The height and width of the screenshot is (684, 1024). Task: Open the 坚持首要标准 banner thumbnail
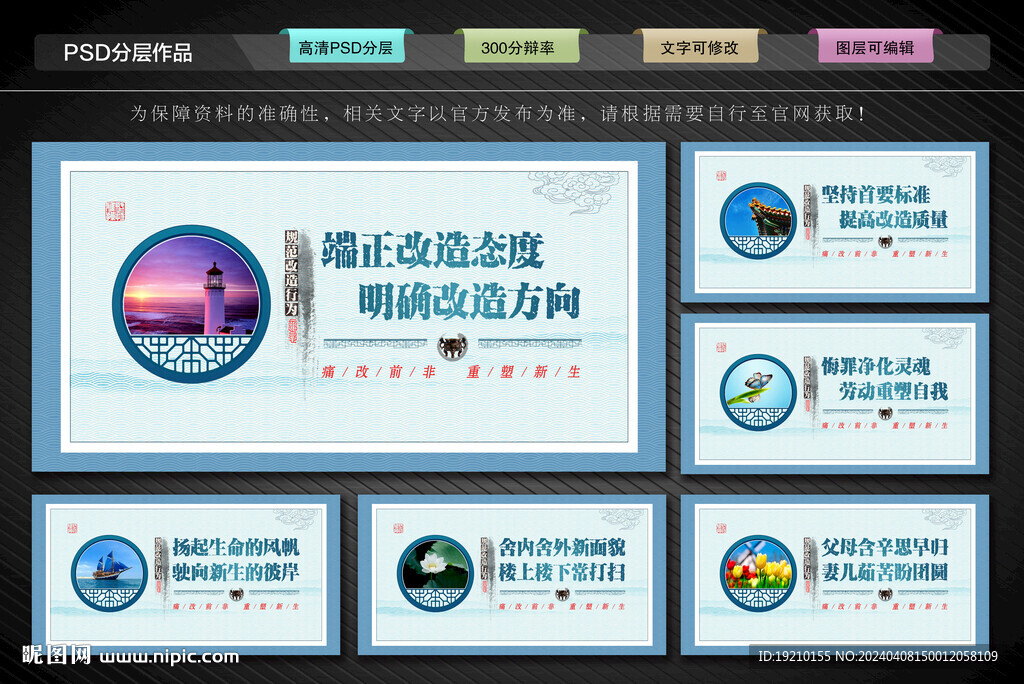(x=835, y=222)
